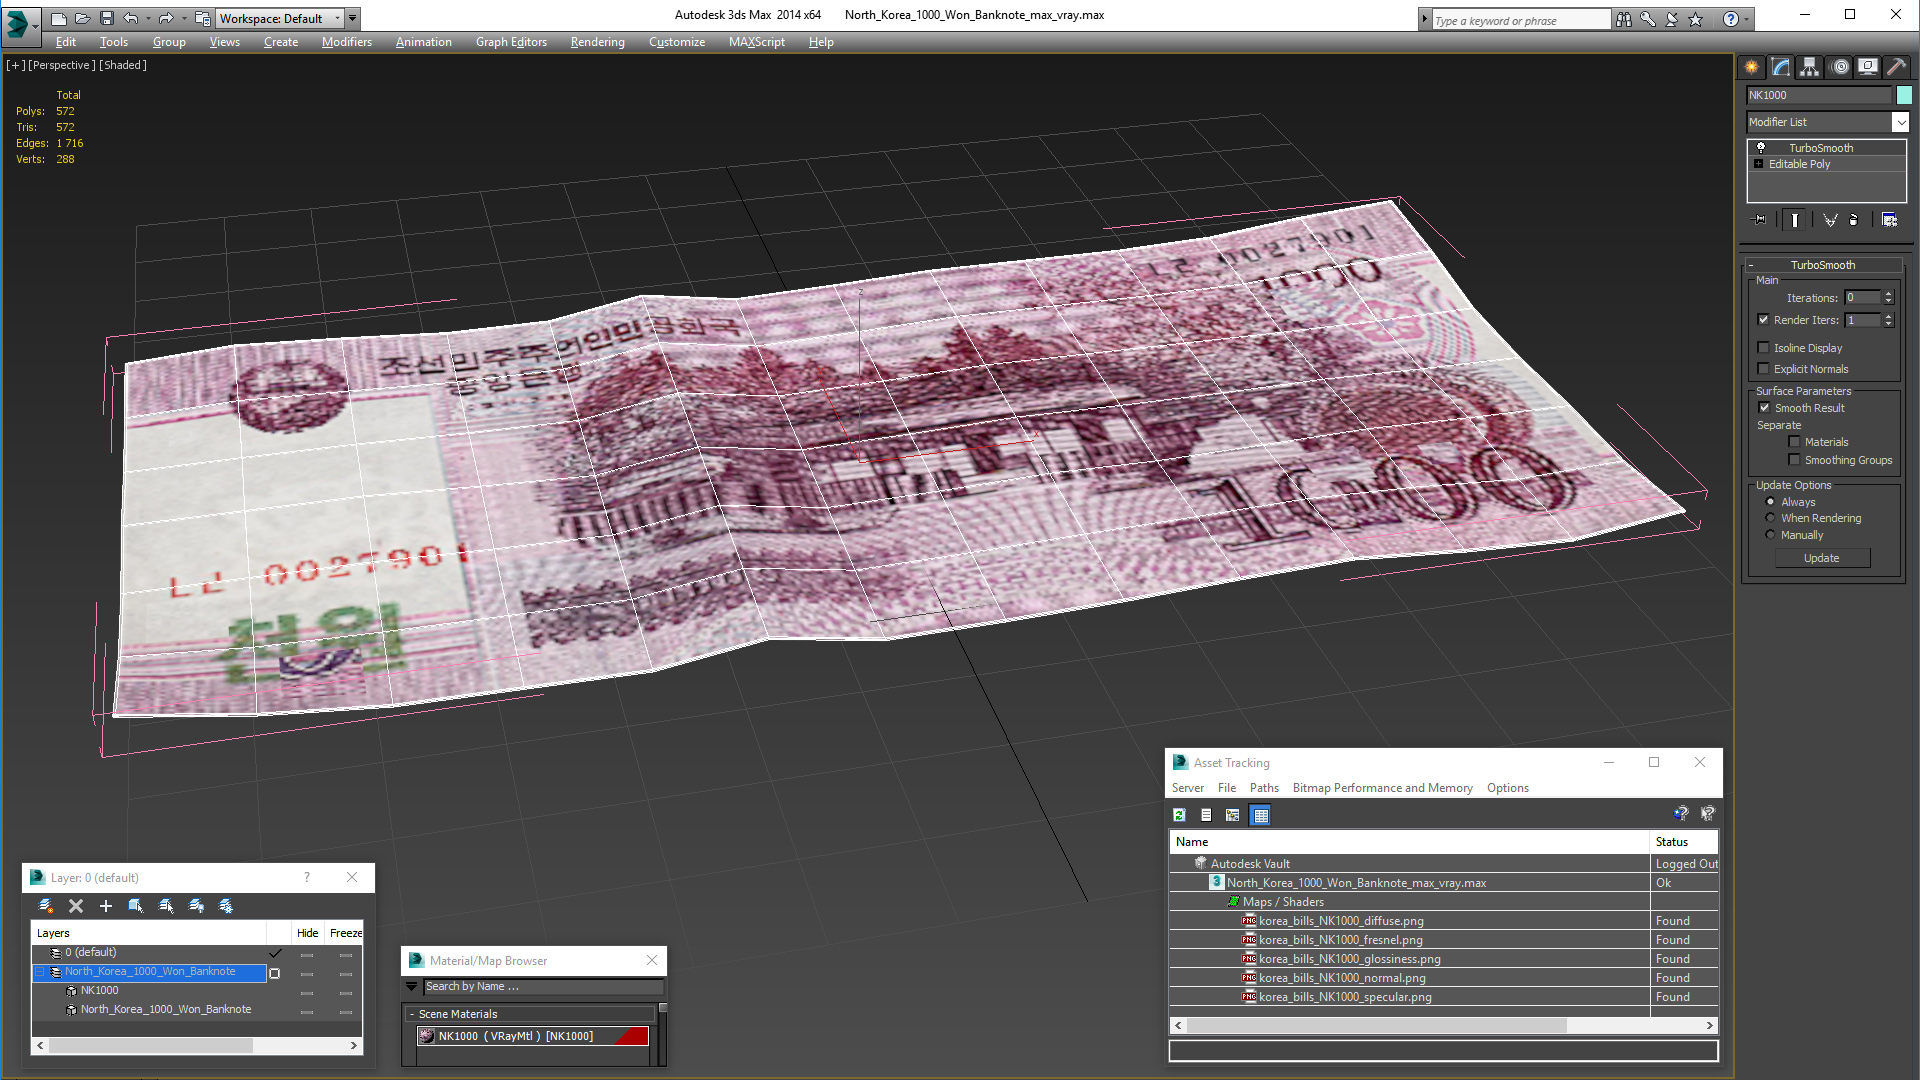Click the NK1000 object color swatch
The image size is (1920, 1080).
pos(1904,95)
